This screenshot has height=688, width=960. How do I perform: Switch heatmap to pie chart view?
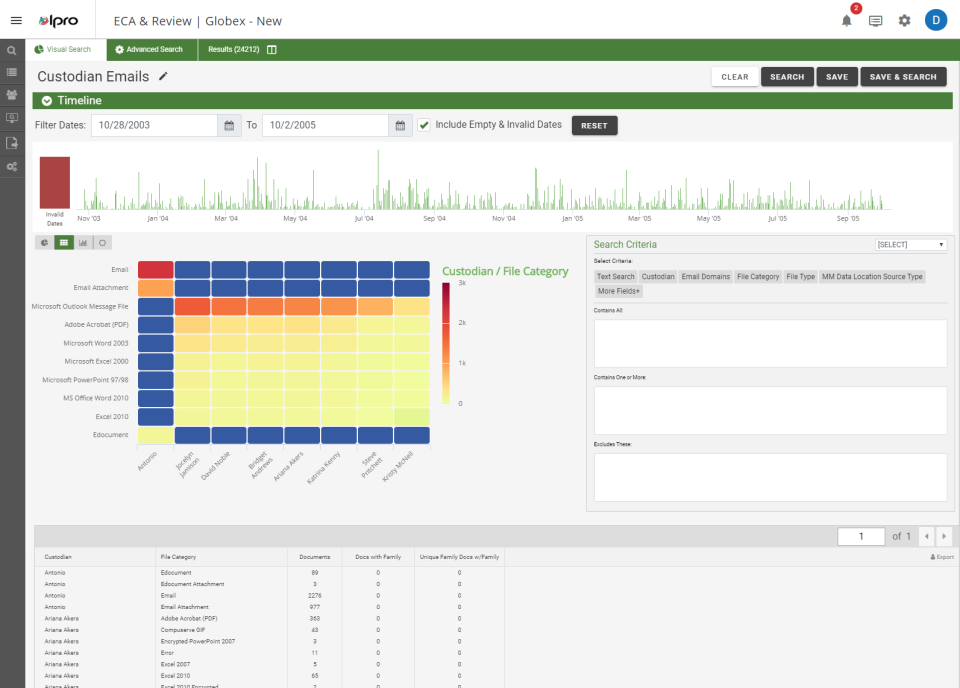click(44, 242)
